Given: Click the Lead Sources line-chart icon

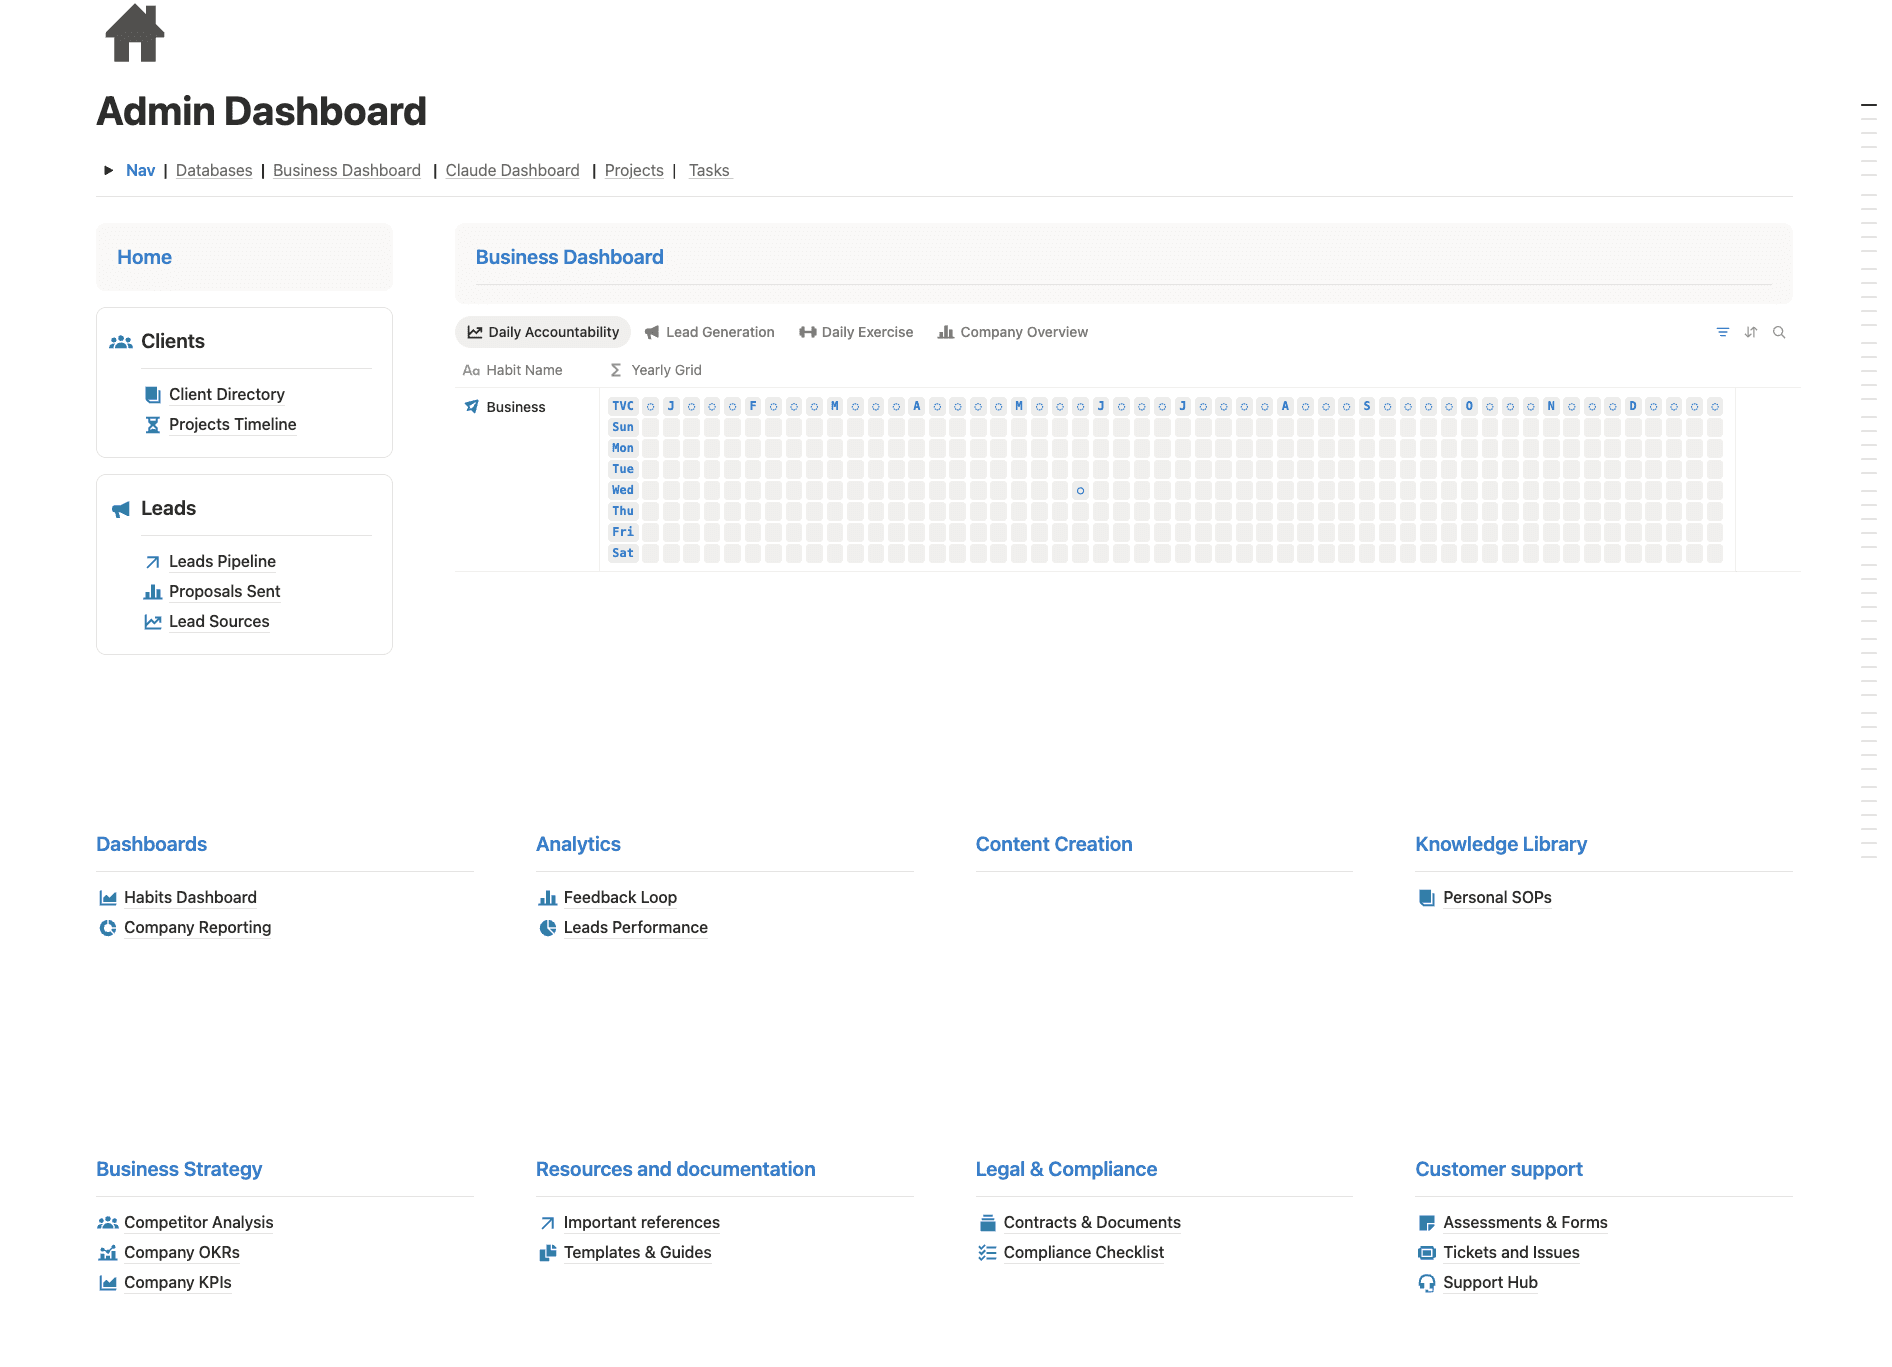Looking at the screenshot, I should (153, 621).
